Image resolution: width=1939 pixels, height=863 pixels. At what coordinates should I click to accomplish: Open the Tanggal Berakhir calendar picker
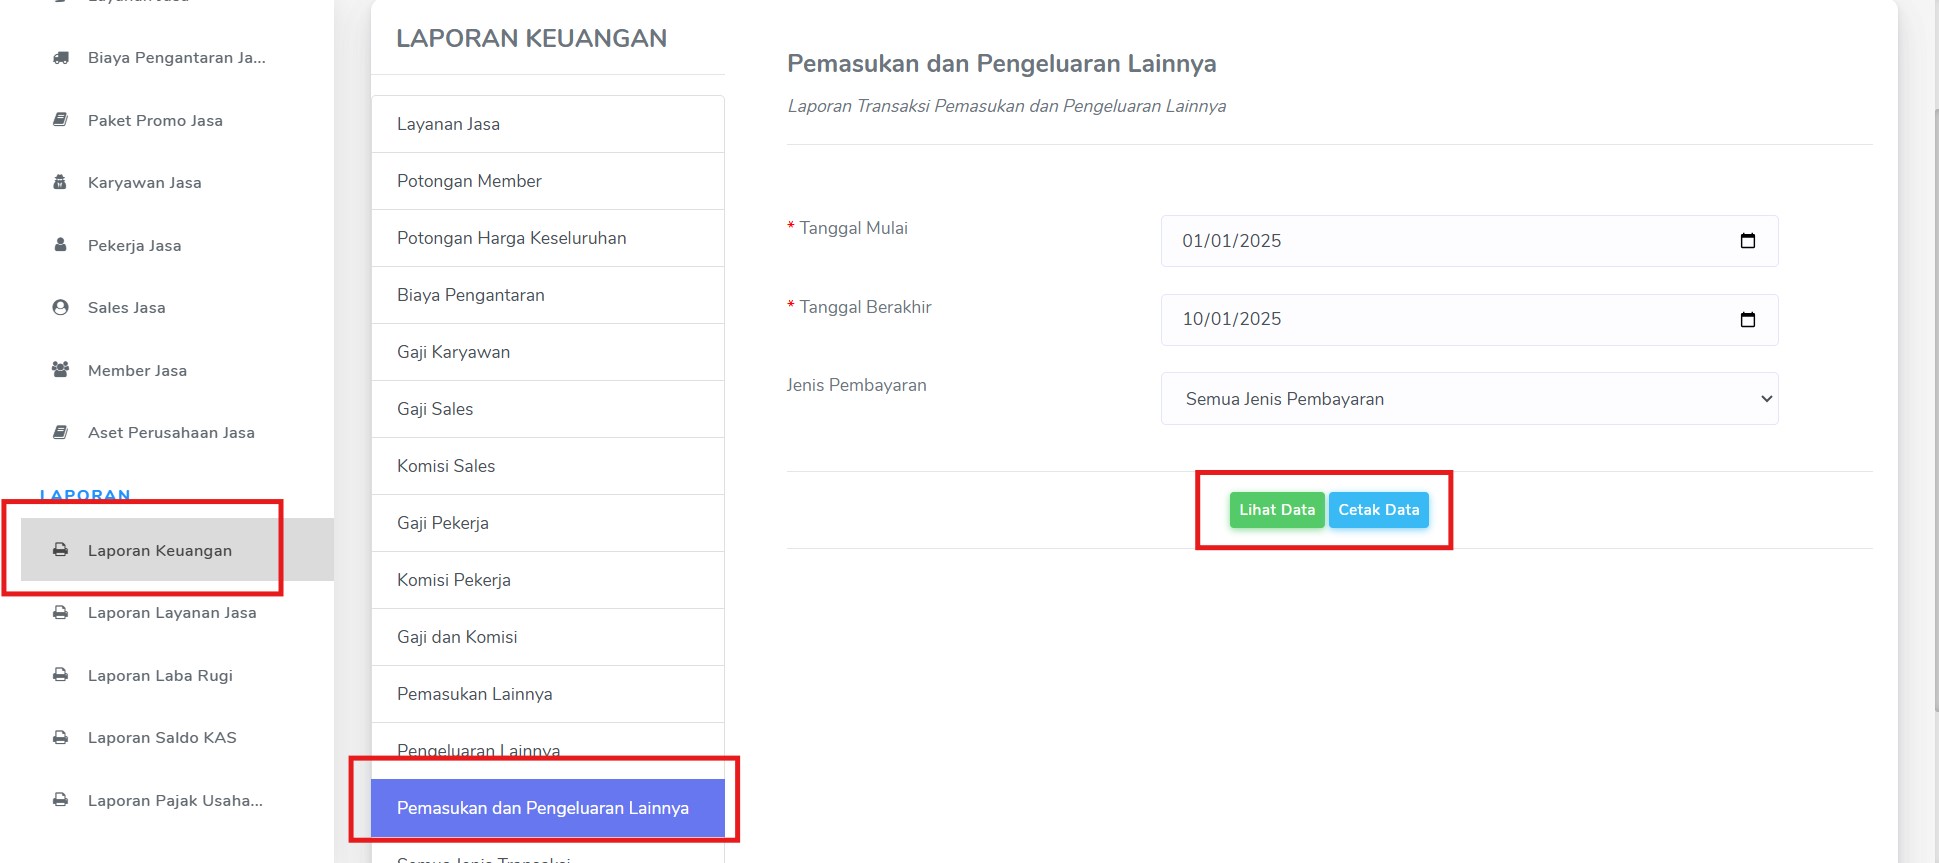[1748, 320]
